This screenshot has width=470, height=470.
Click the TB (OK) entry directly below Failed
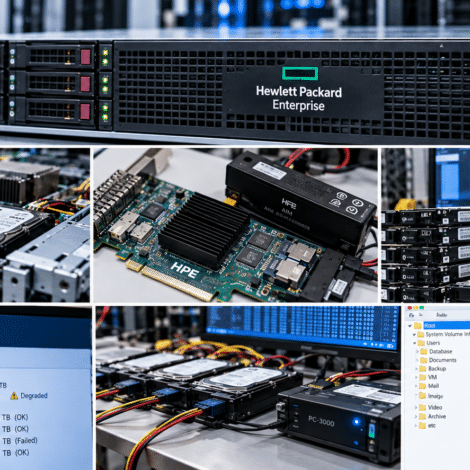coord(16,453)
